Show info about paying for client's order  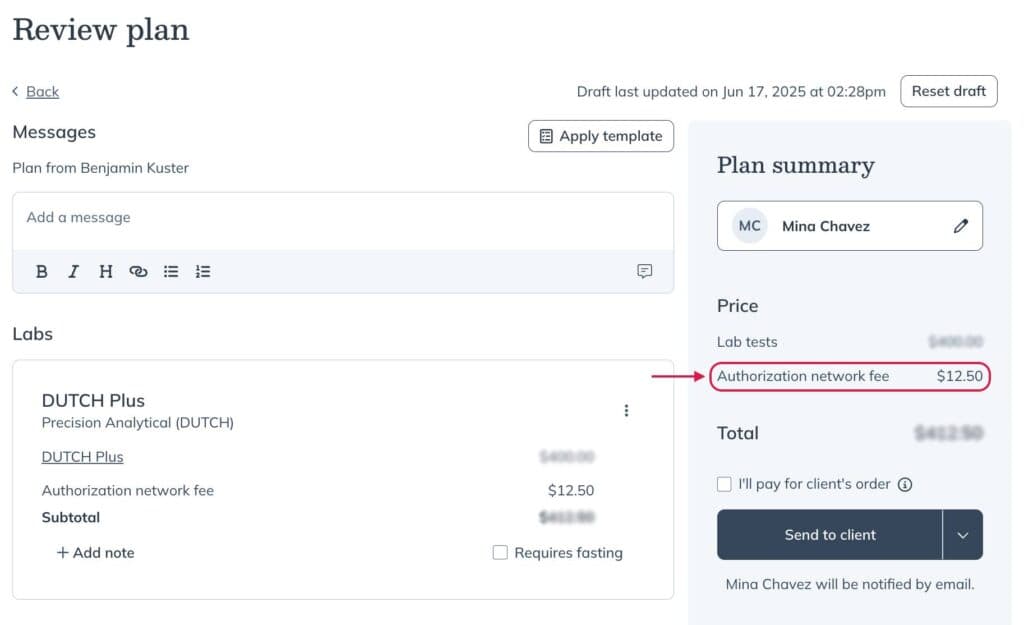pos(905,485)
